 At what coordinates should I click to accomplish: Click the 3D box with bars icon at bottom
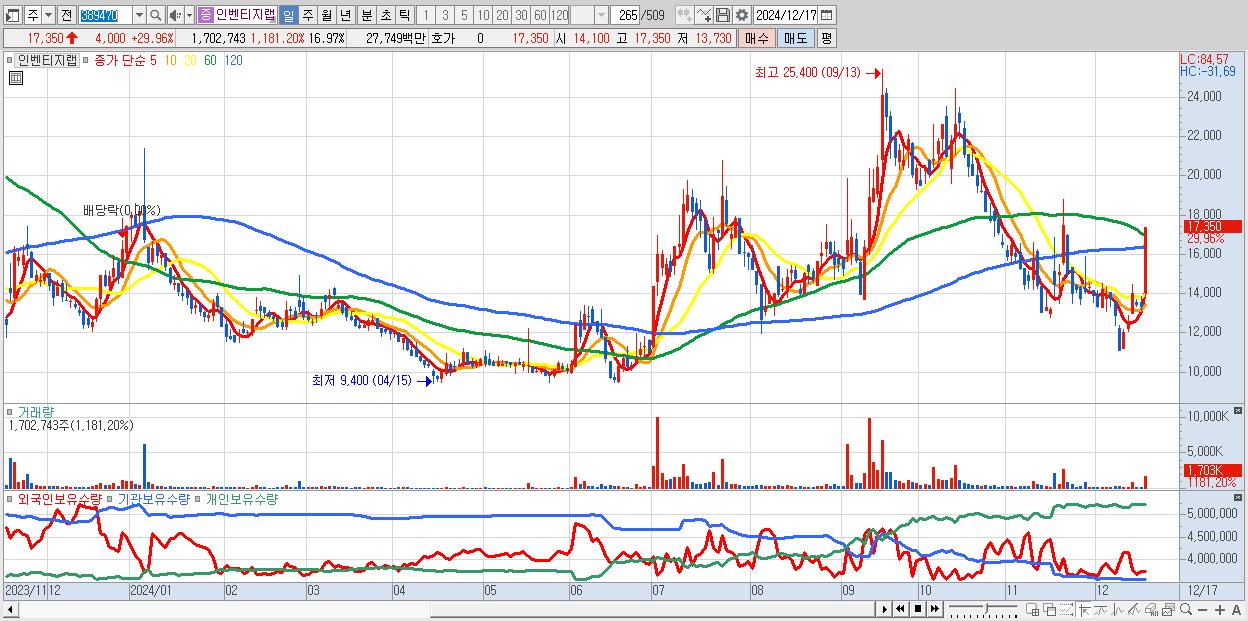[x=1151, y=610]
